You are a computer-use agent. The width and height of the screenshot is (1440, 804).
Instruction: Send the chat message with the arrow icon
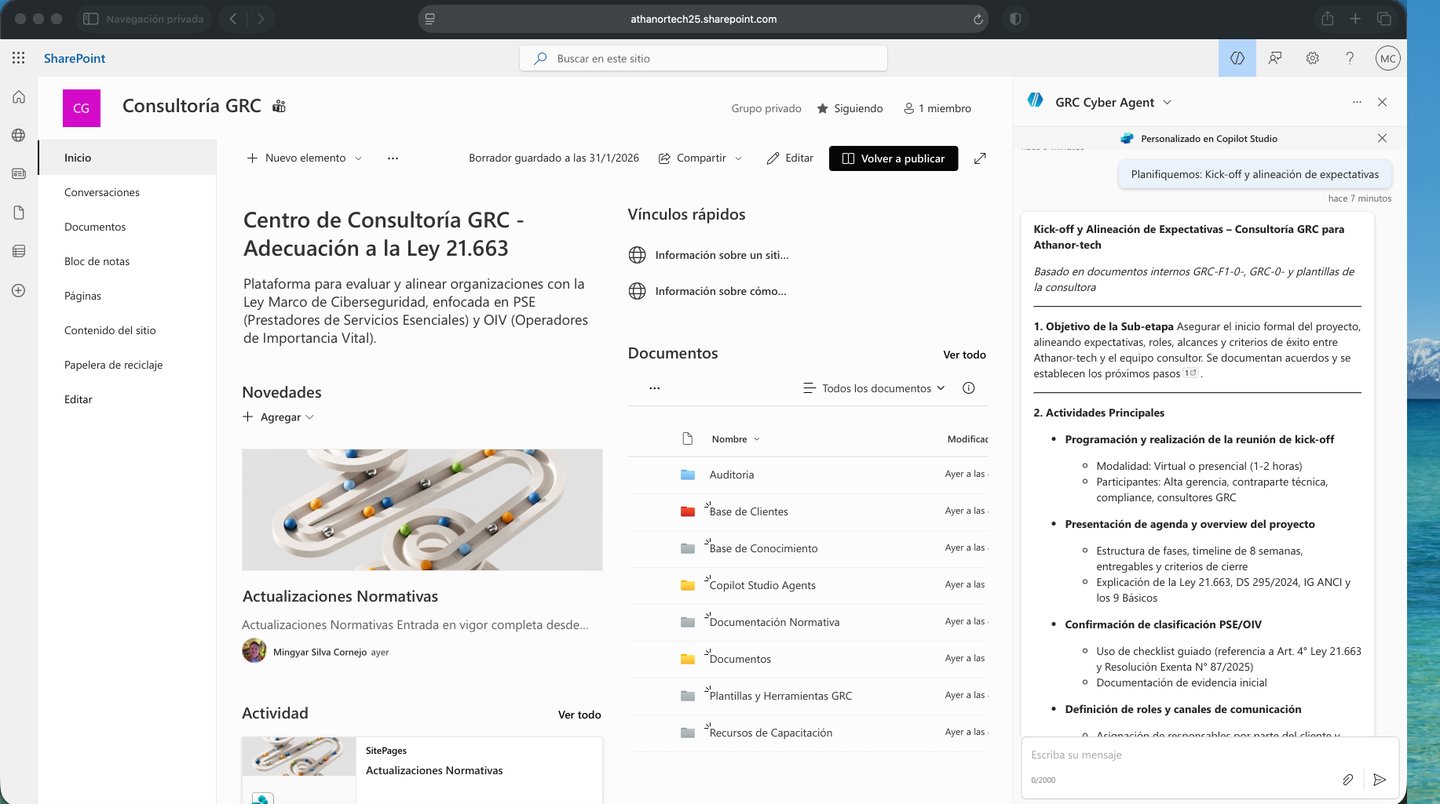pyautogui.click(x=1380, y=779)
